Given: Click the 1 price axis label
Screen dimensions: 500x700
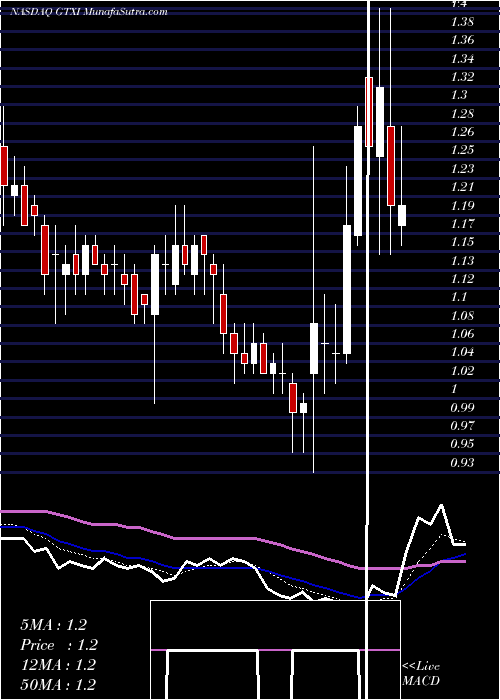Looking at the screenshot, I should [x=455, y=389].
